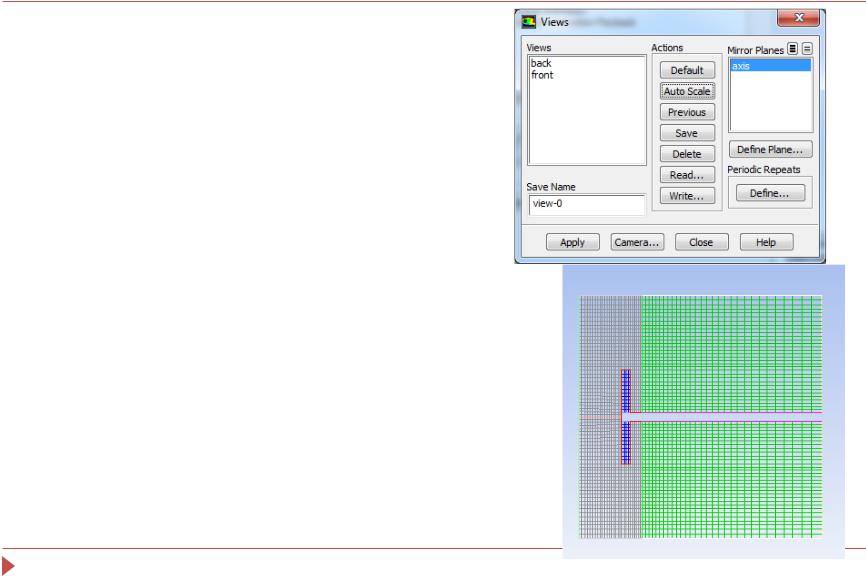Click the Save Name input field
866x578 pixels.
587,204
